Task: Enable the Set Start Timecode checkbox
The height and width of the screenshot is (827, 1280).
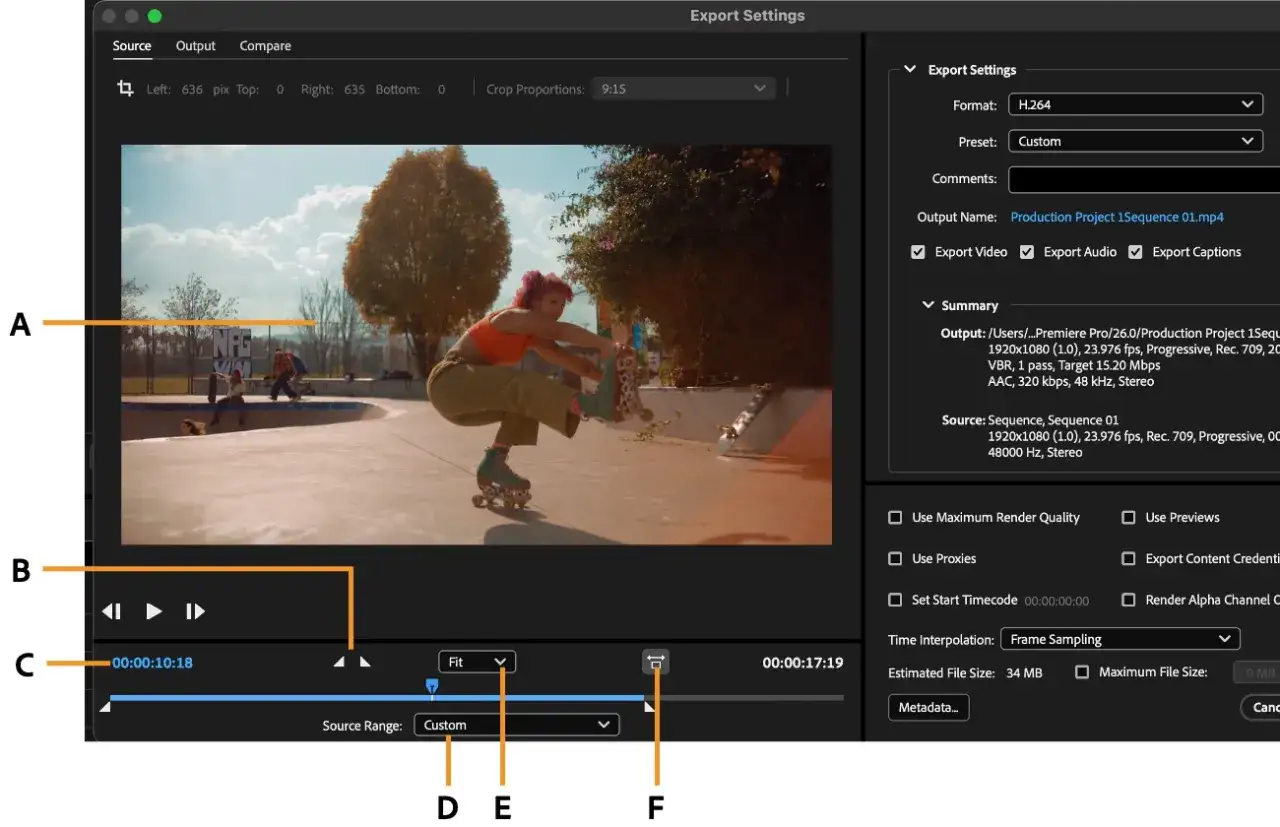Action: click(x=895, y=600)
